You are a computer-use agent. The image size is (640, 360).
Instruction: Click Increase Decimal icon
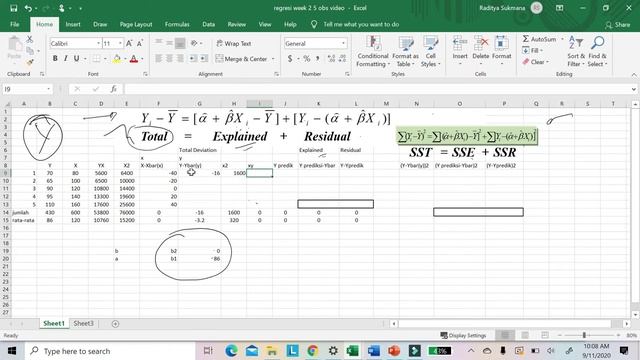pyautogui.click(x=331, y=59)
